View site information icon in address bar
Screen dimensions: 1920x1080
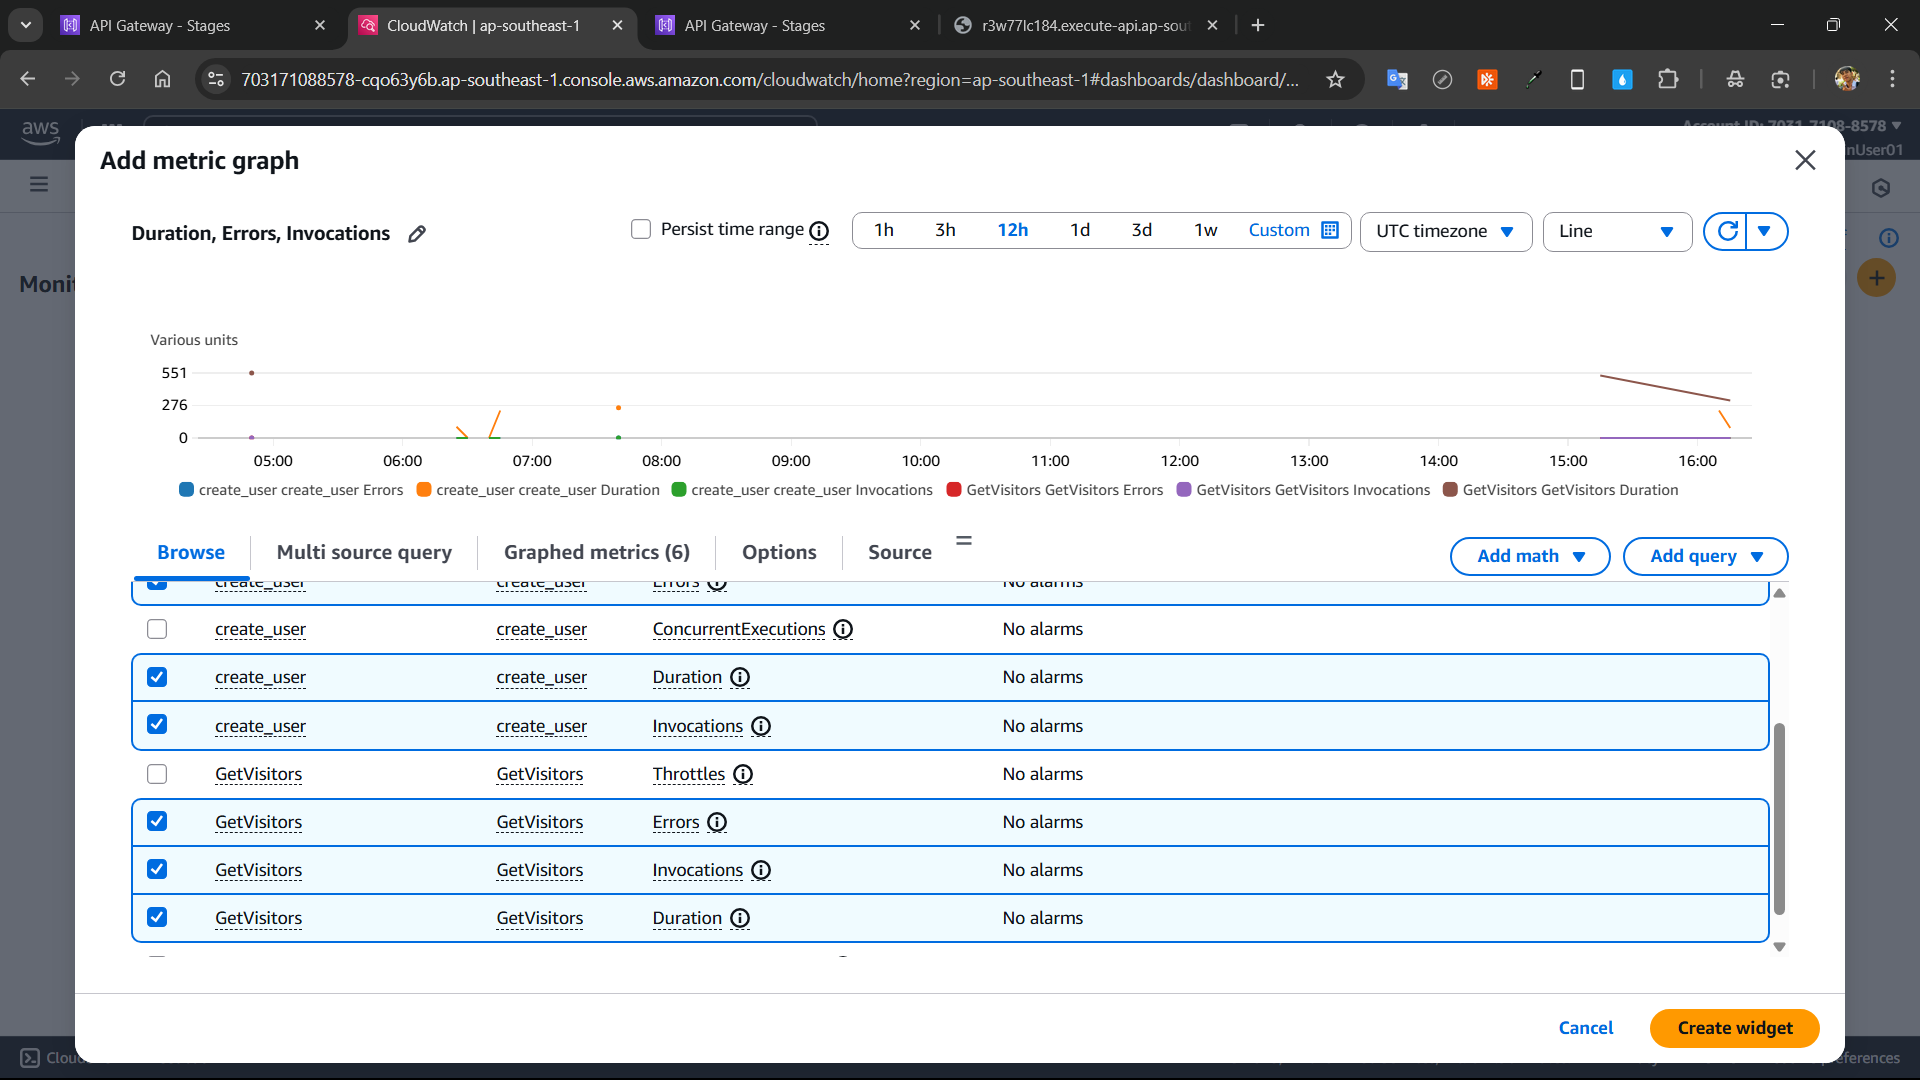point(216,79)
